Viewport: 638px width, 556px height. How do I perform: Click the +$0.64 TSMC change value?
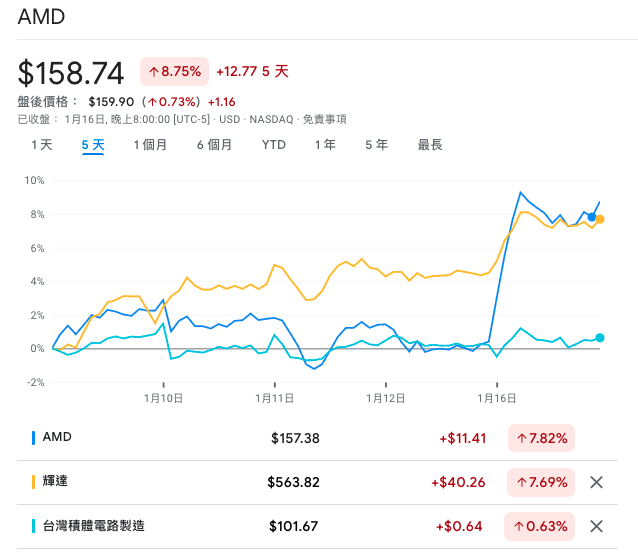coord(459,526)
